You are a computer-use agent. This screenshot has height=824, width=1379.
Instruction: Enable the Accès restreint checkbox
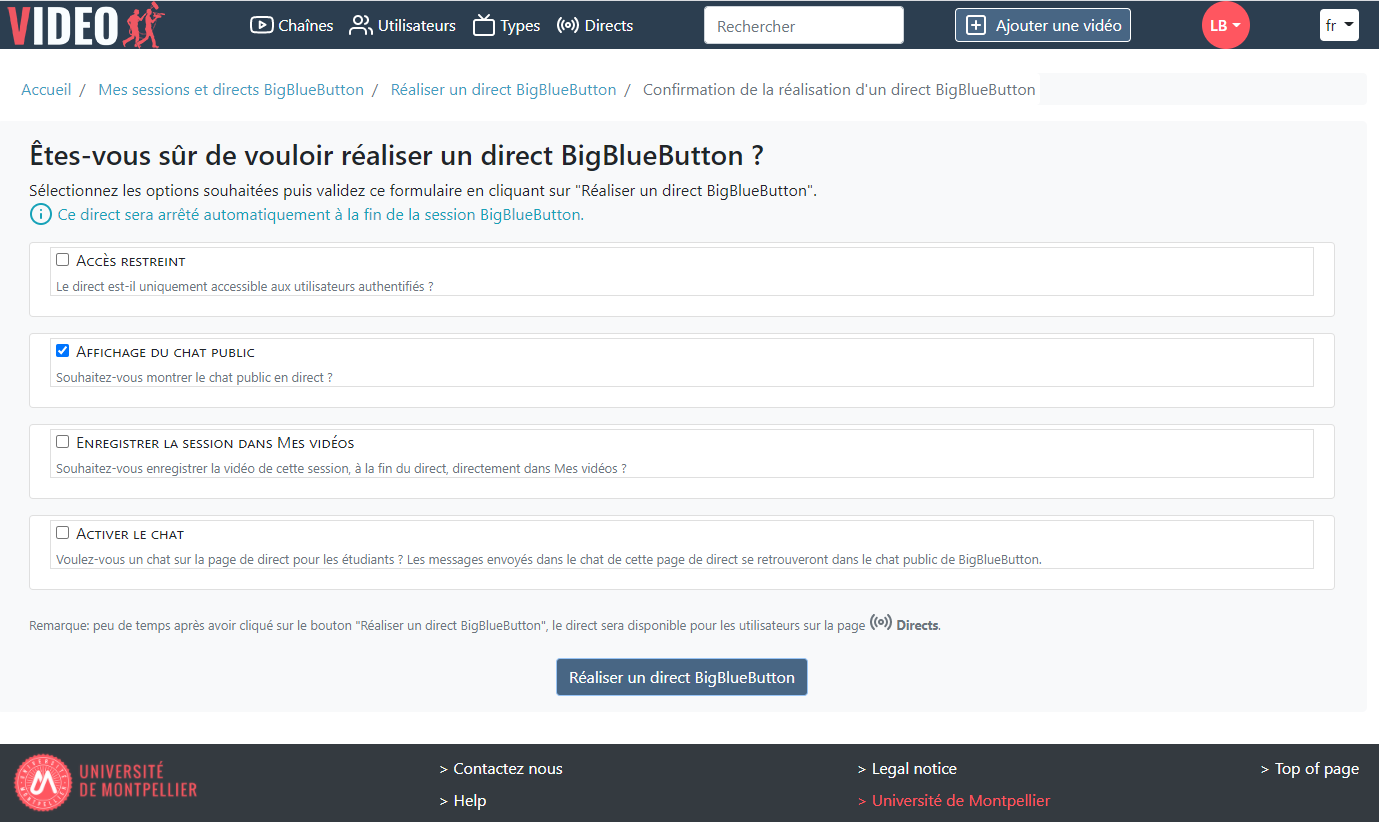click(63, 260)
